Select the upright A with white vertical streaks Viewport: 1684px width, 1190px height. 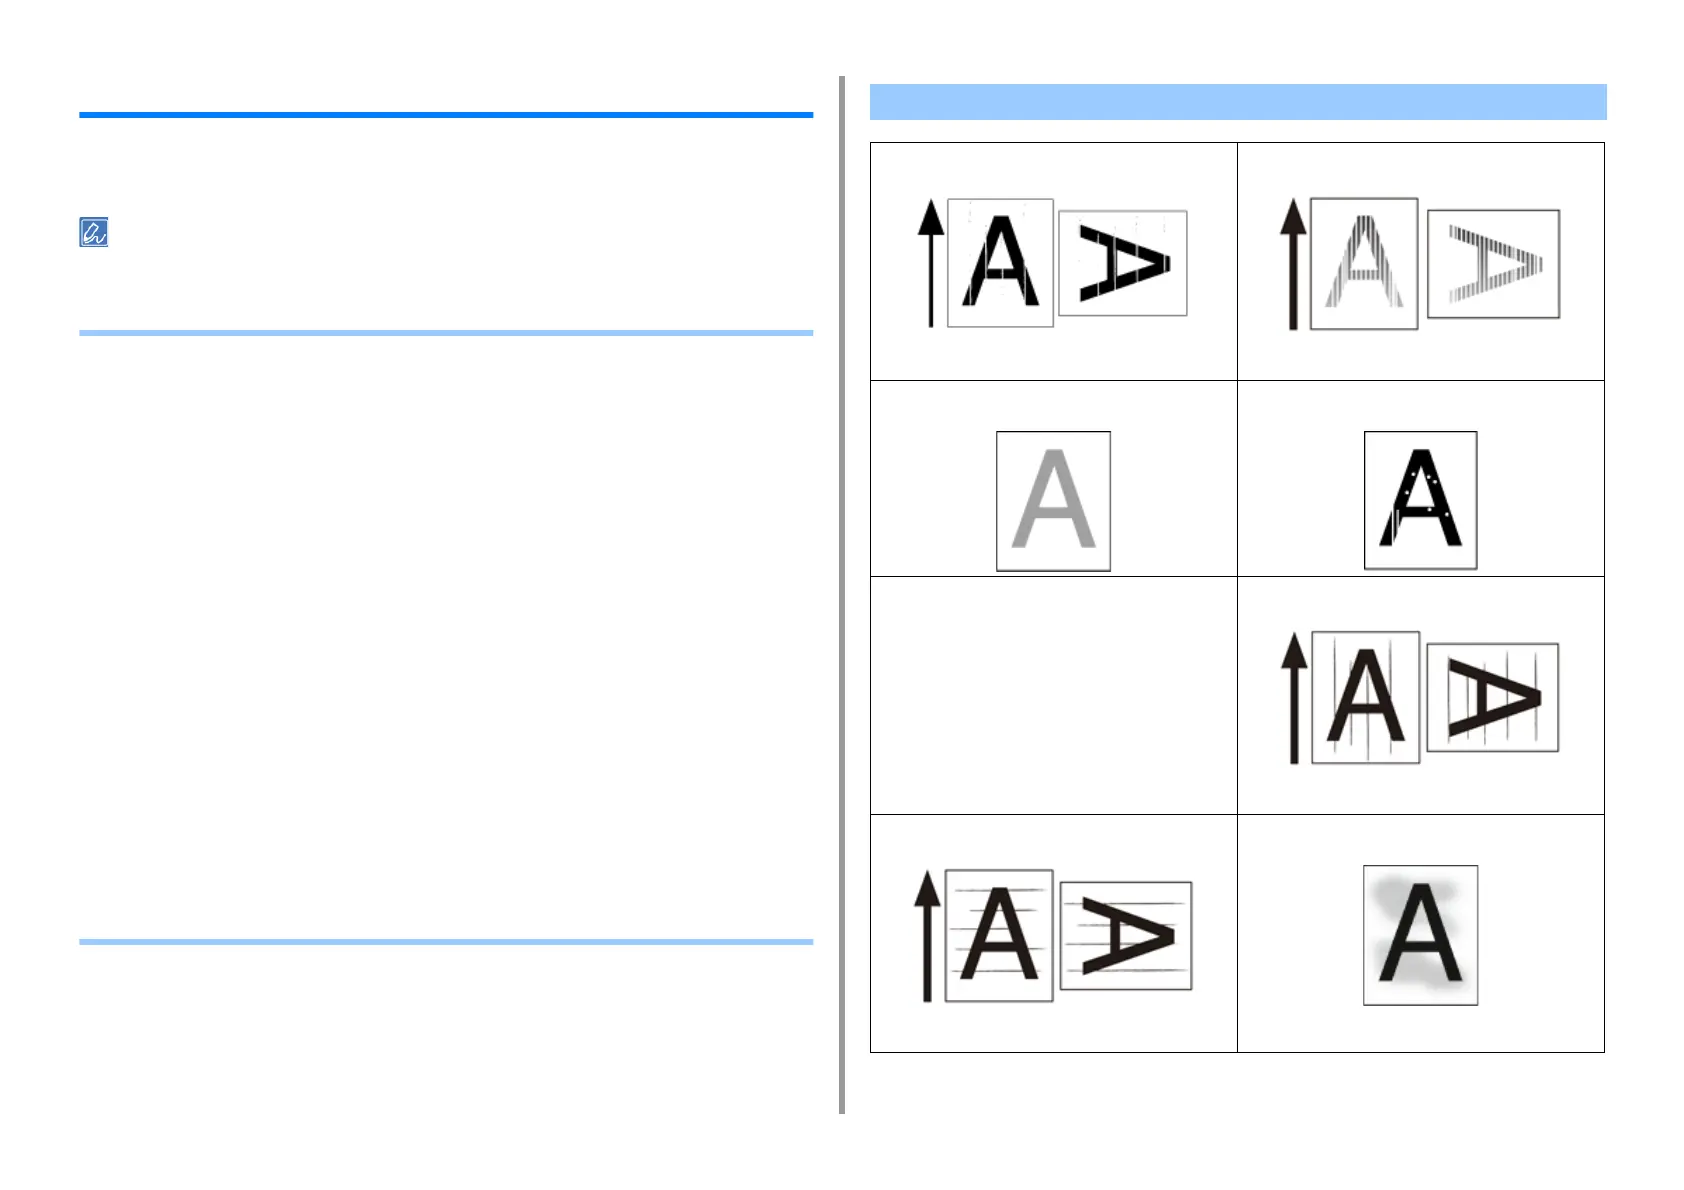pos(1000,263)
